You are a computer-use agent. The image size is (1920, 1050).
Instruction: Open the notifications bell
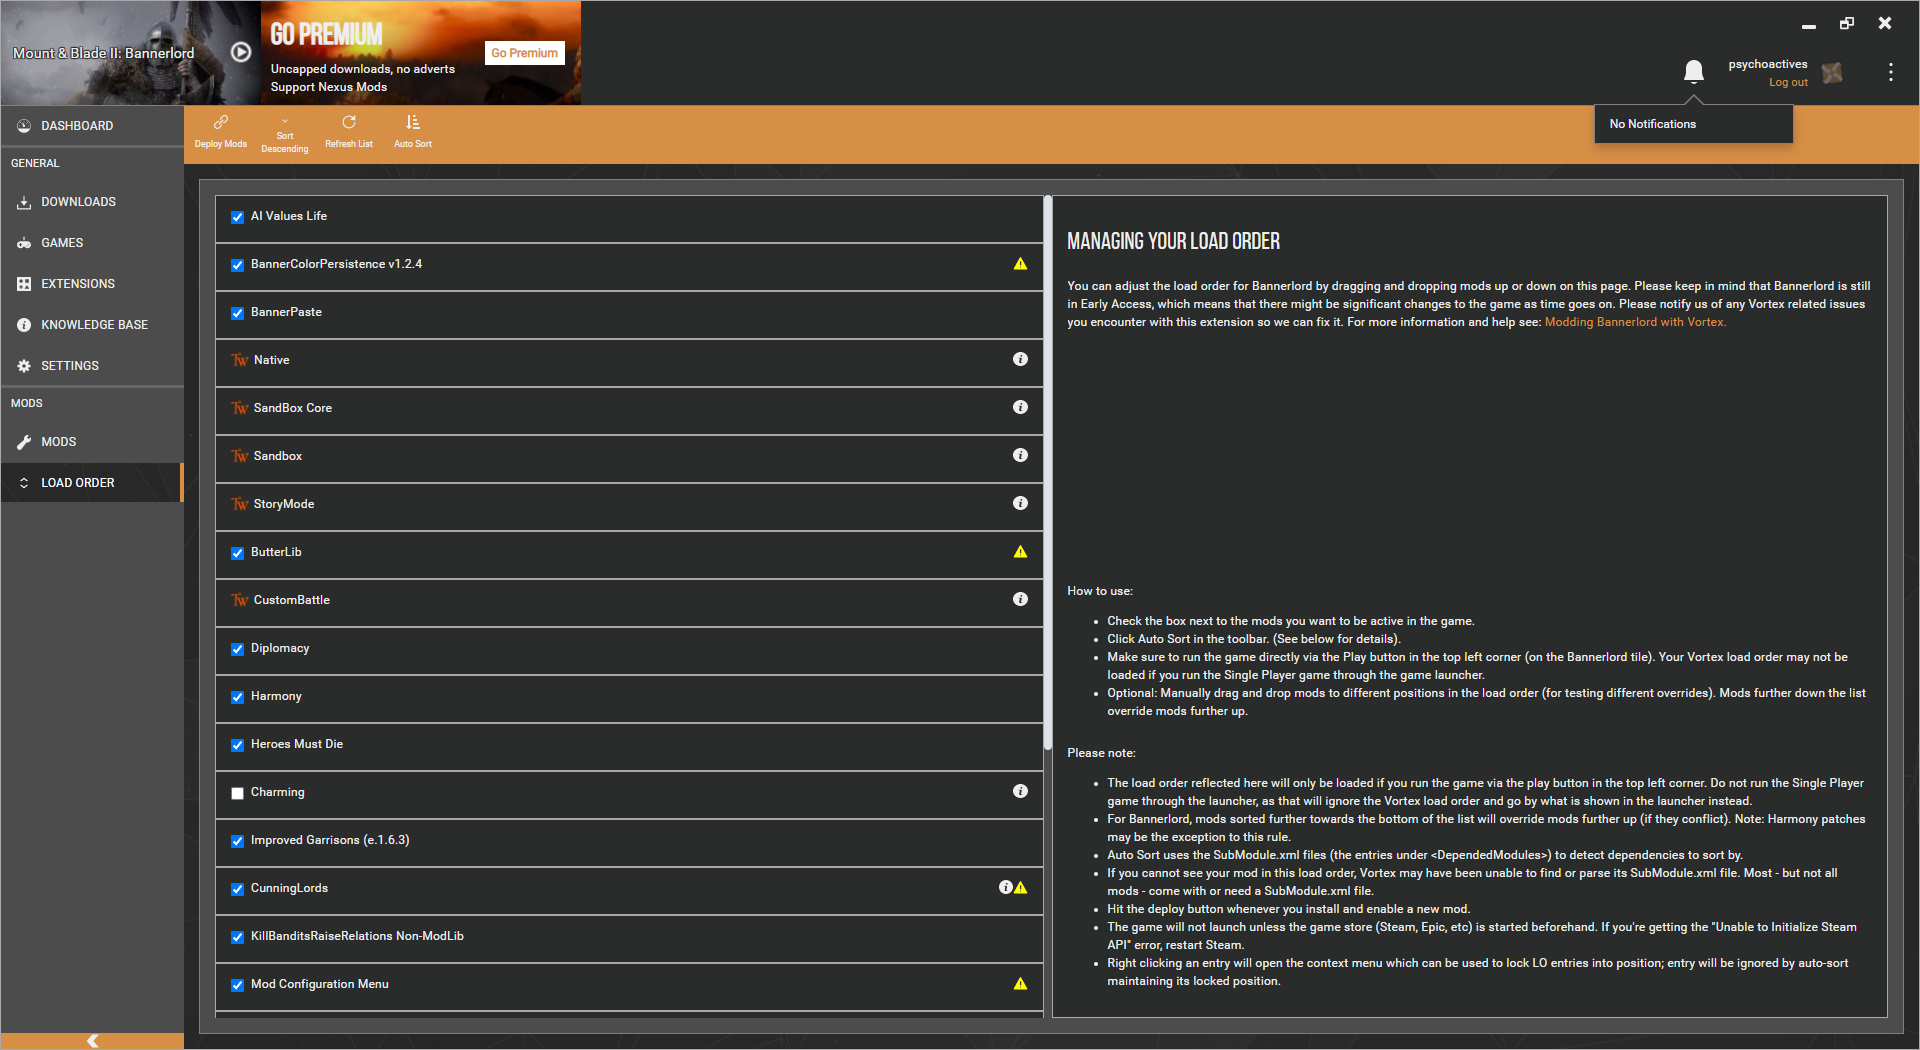(1693, 71)
